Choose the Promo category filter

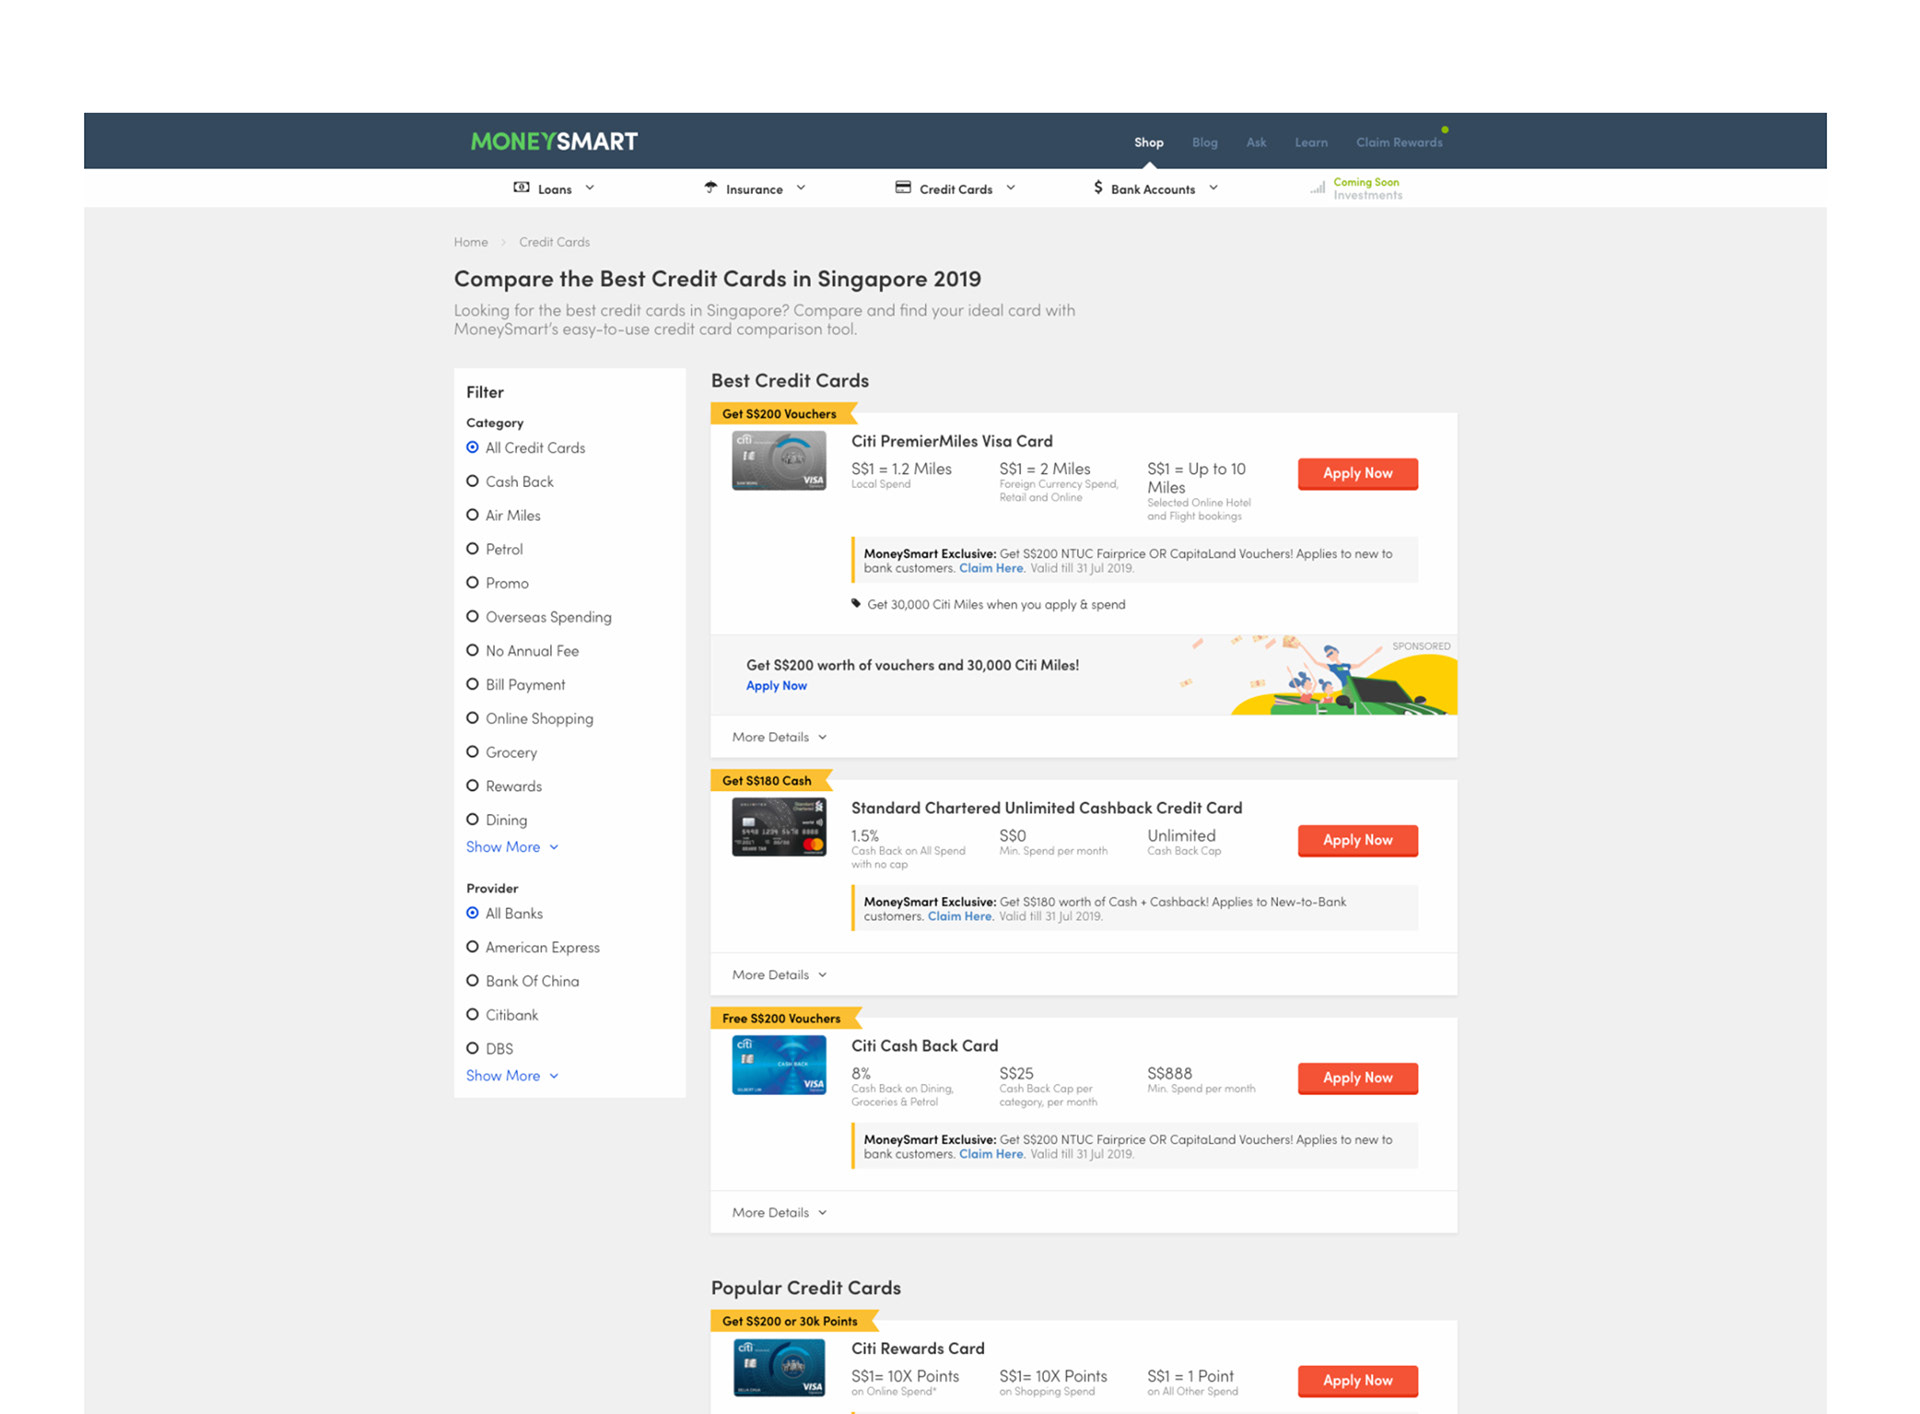(x=498, y=583)
